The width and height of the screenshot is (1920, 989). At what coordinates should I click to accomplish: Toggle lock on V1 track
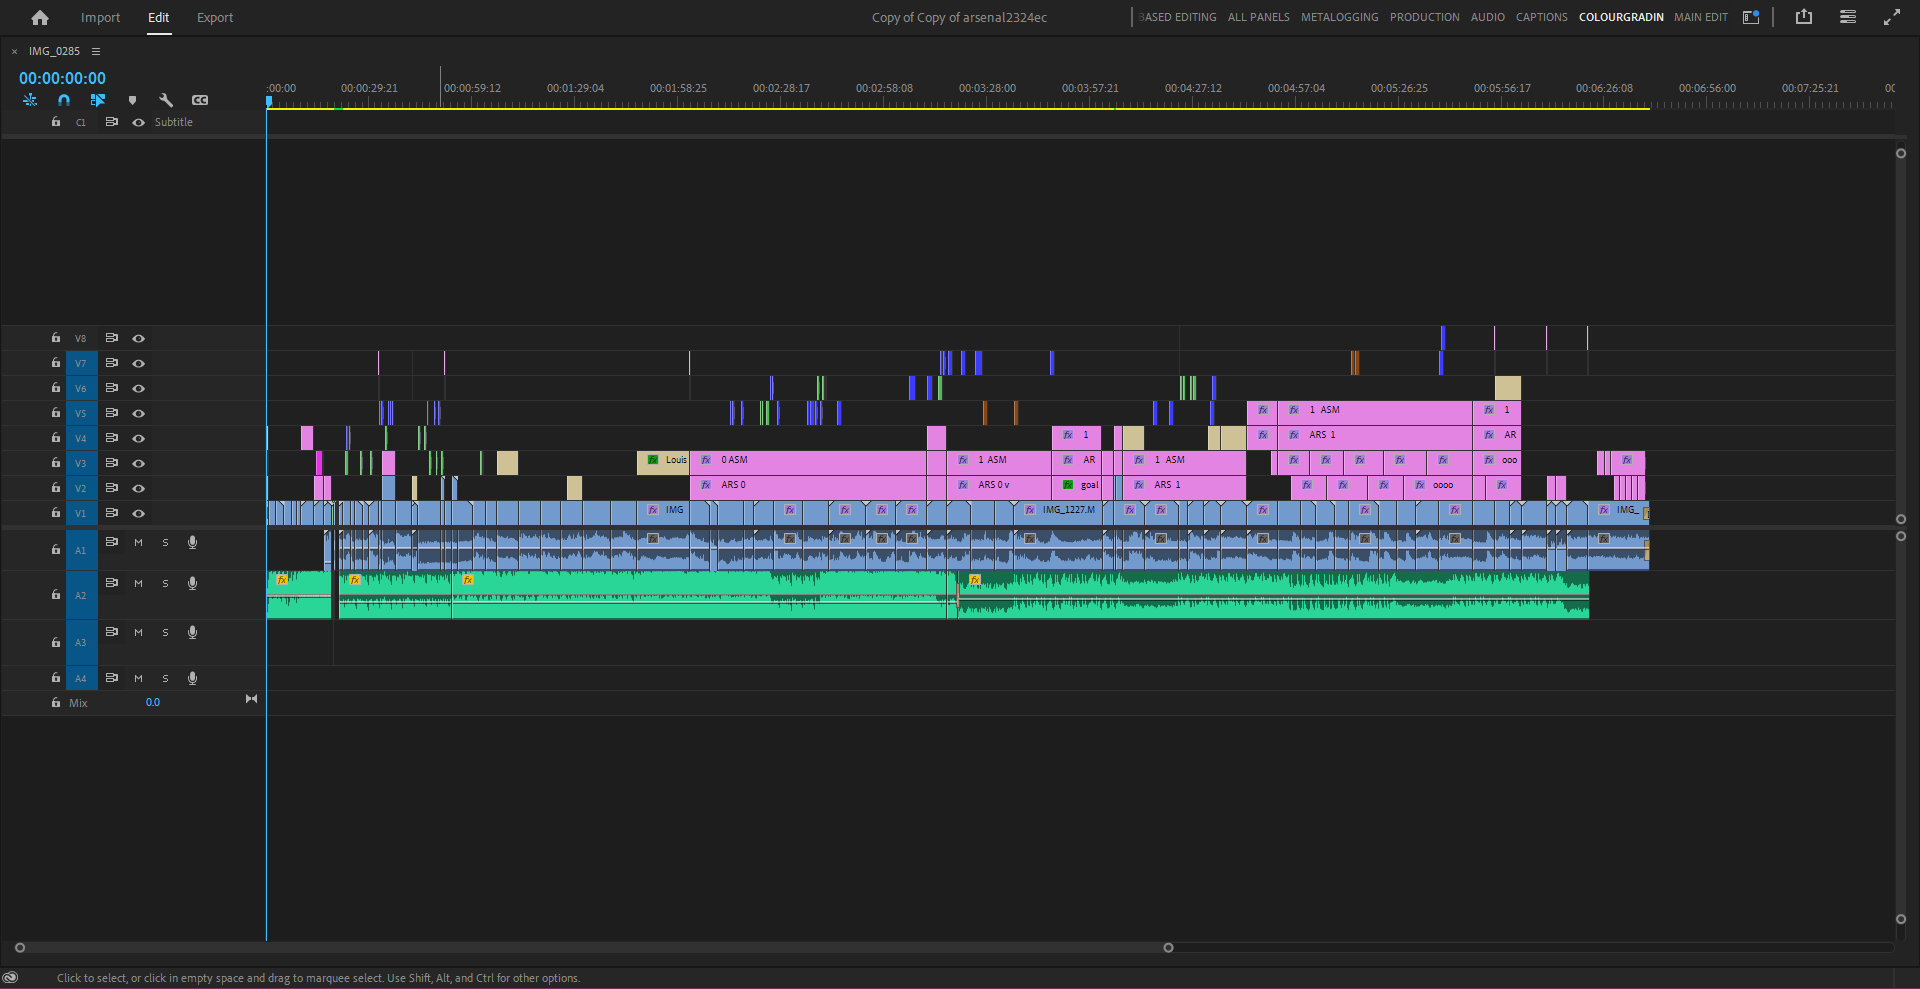click(56, 513)
